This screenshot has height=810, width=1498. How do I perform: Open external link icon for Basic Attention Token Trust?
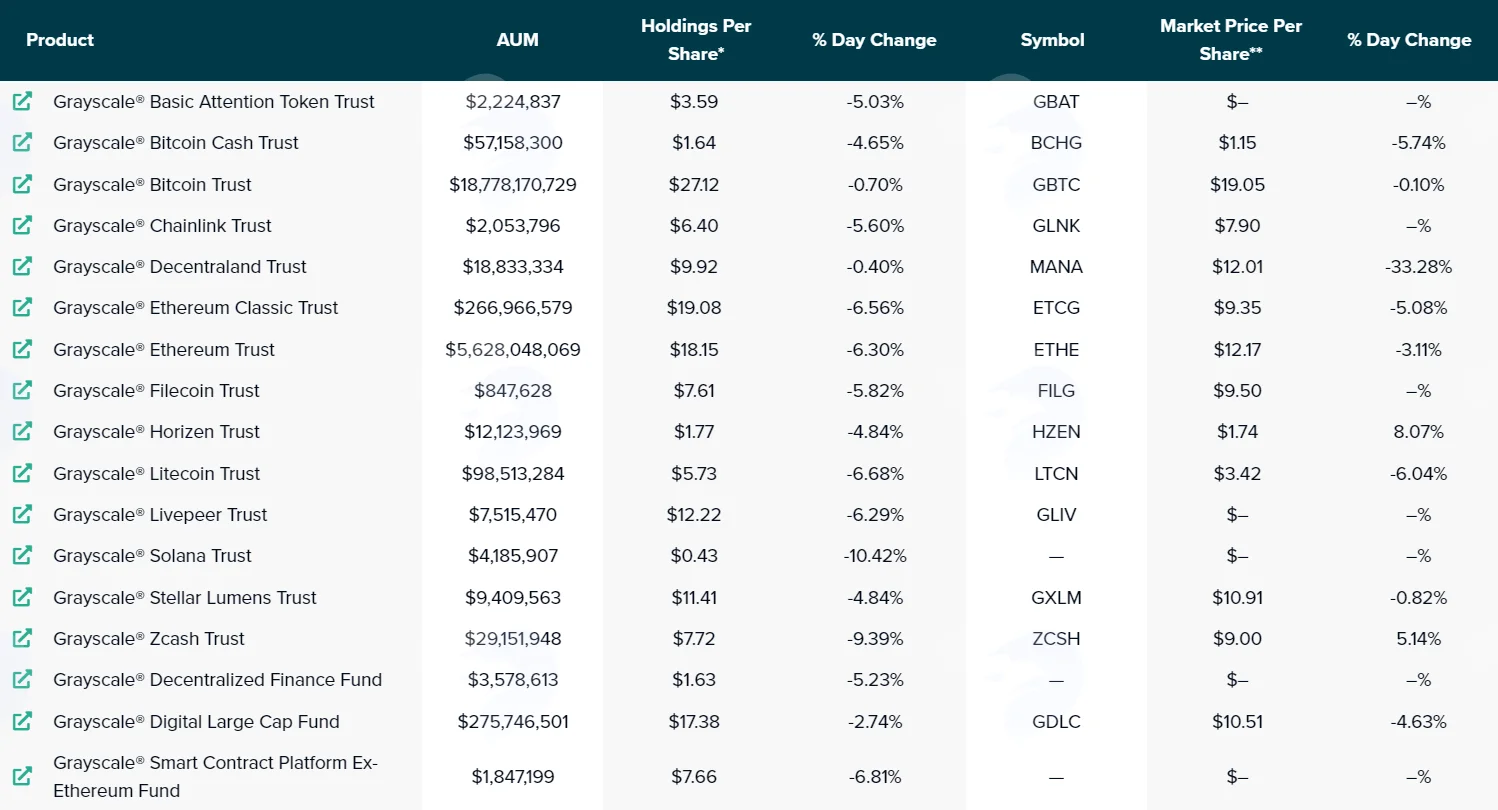pyautogui.click(x=22, y=101)
